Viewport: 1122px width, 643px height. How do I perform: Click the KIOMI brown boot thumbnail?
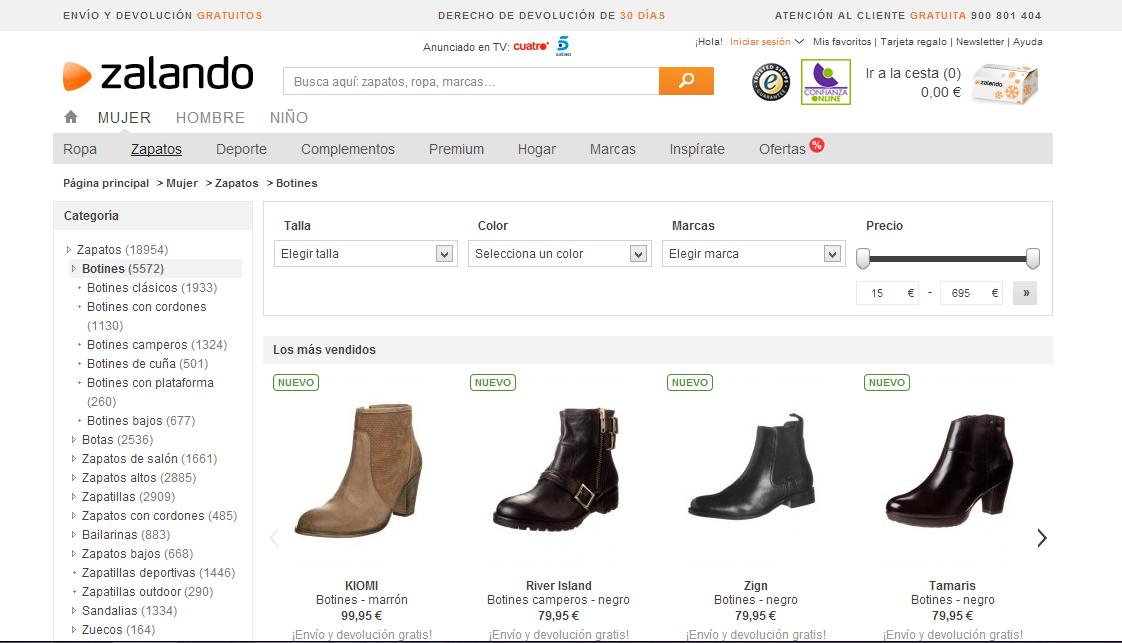(x=361, y=470)
